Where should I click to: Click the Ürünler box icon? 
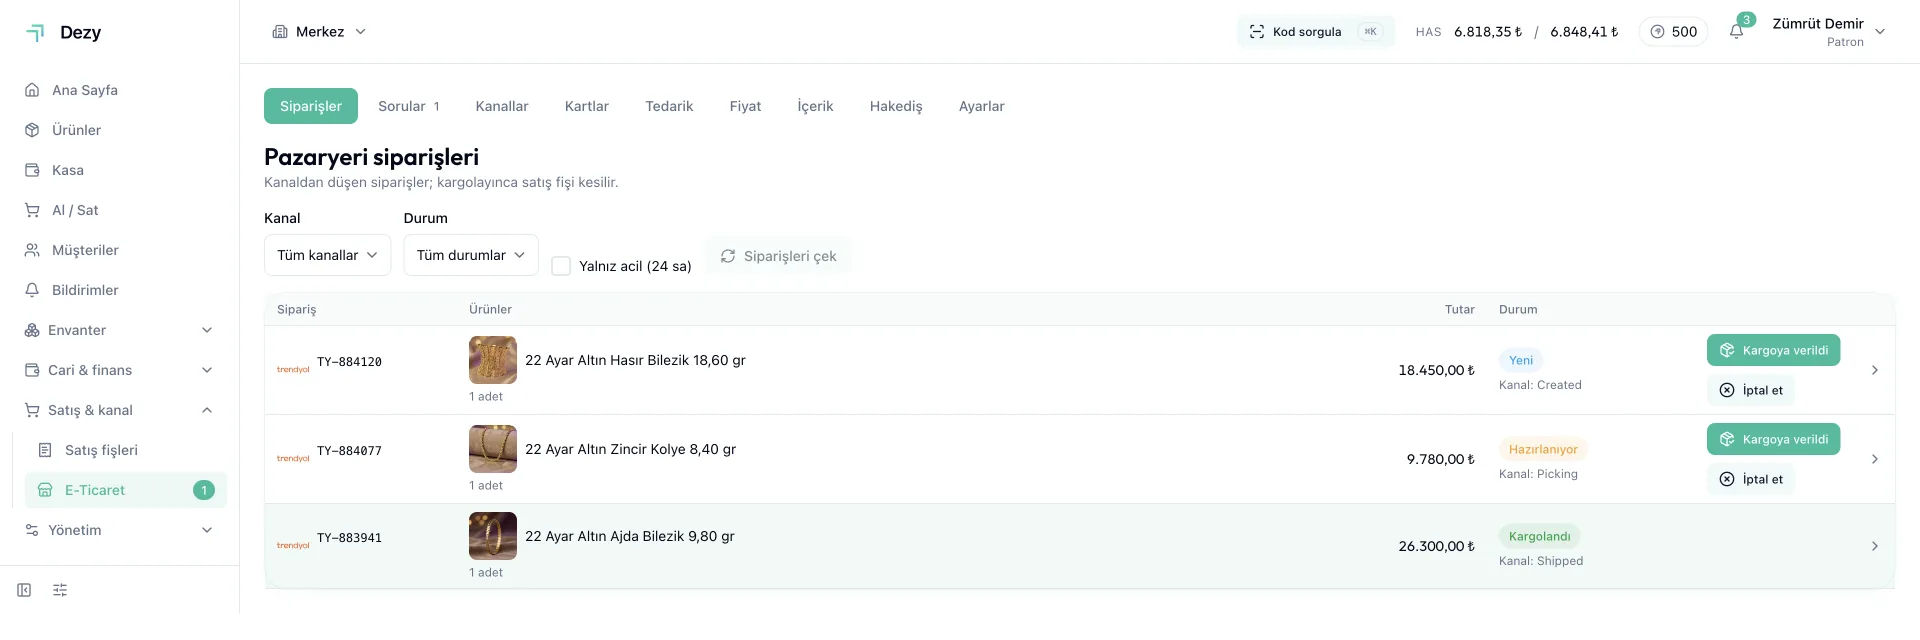coord(32,130)
